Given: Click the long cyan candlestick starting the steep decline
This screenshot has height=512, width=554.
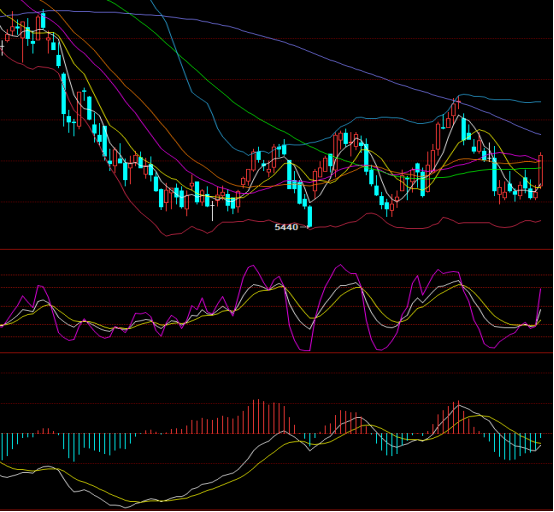Looking at the screenshot, I should [x=64, y=94].
